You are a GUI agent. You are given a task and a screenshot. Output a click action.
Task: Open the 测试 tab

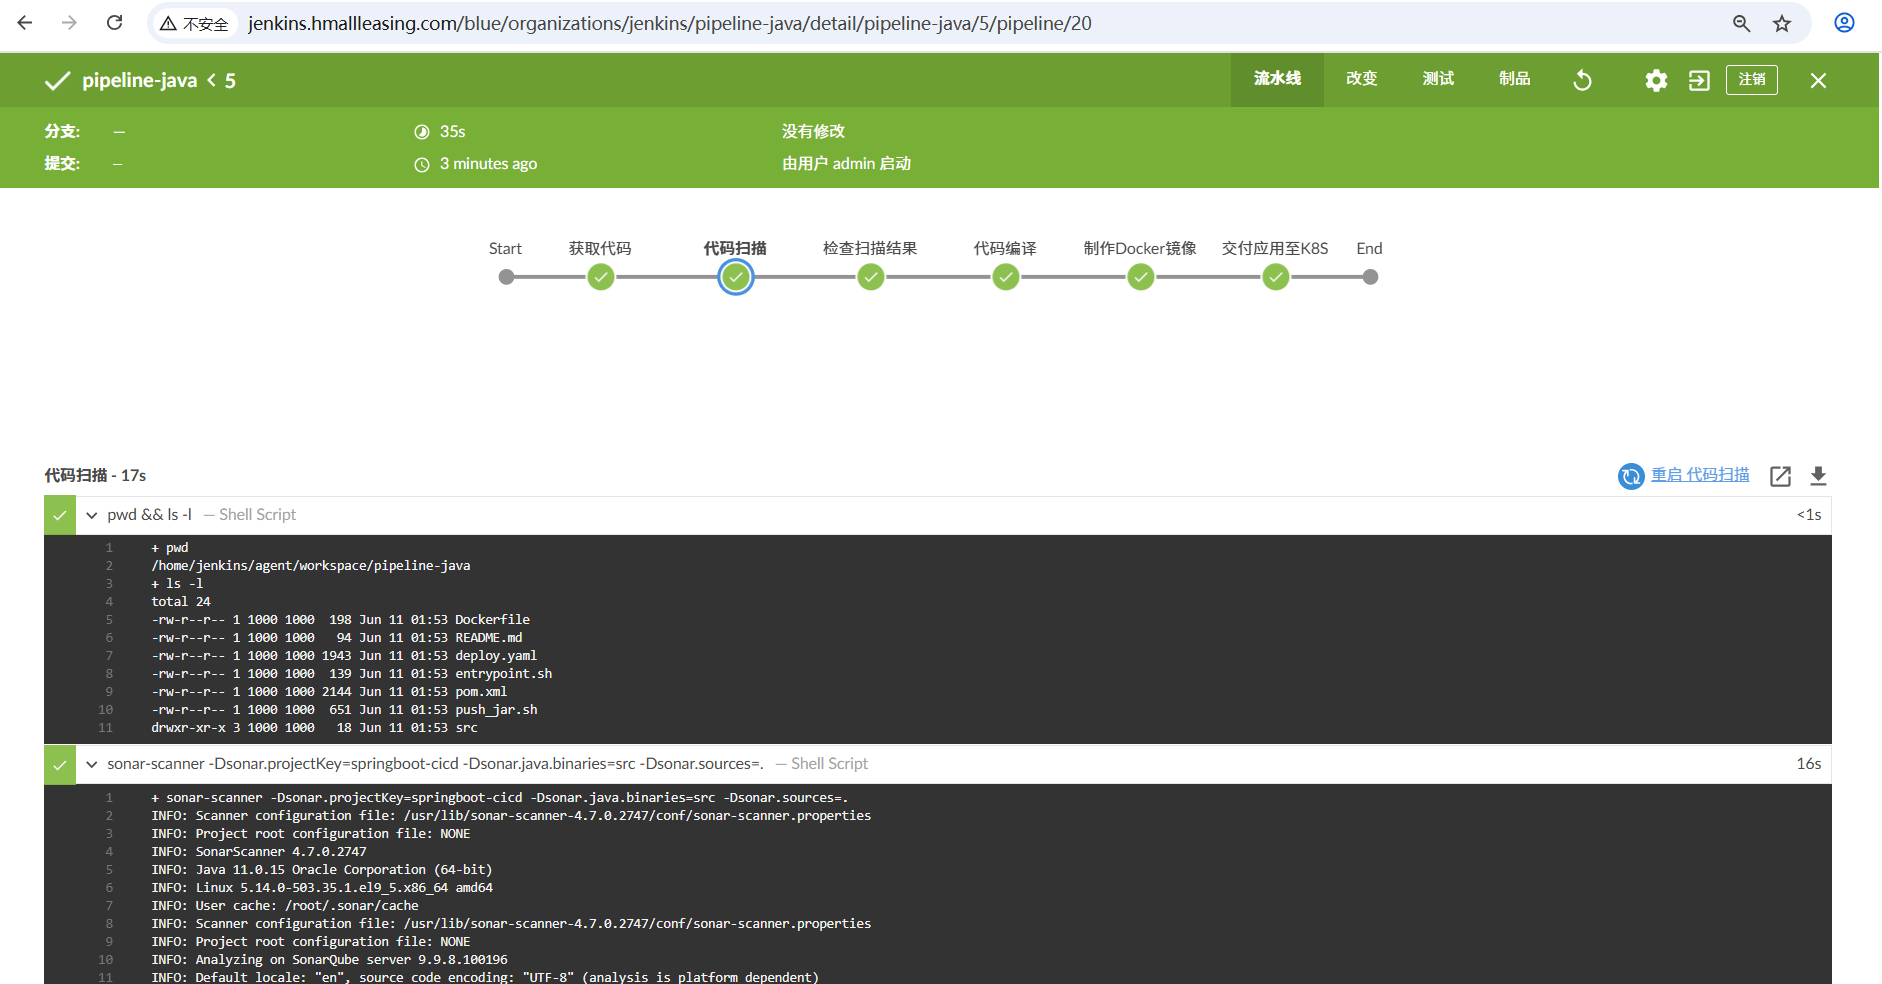tap(1438, 79)
